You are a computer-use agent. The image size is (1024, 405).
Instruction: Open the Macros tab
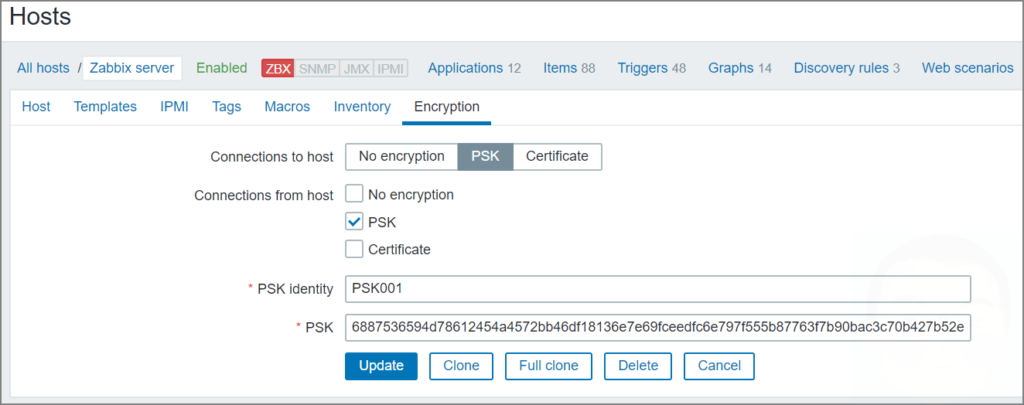287,107
